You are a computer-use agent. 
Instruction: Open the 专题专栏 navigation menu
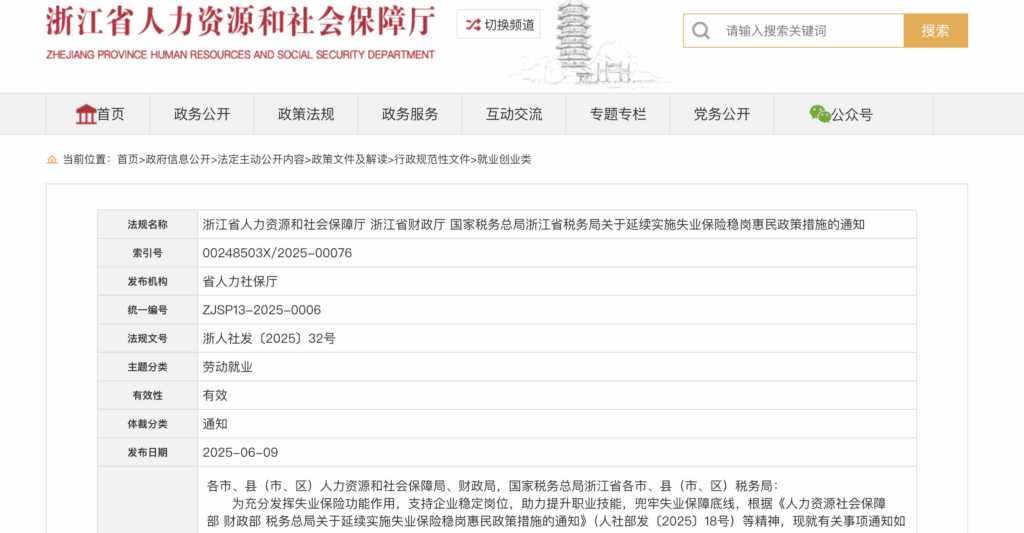(618, 114)
